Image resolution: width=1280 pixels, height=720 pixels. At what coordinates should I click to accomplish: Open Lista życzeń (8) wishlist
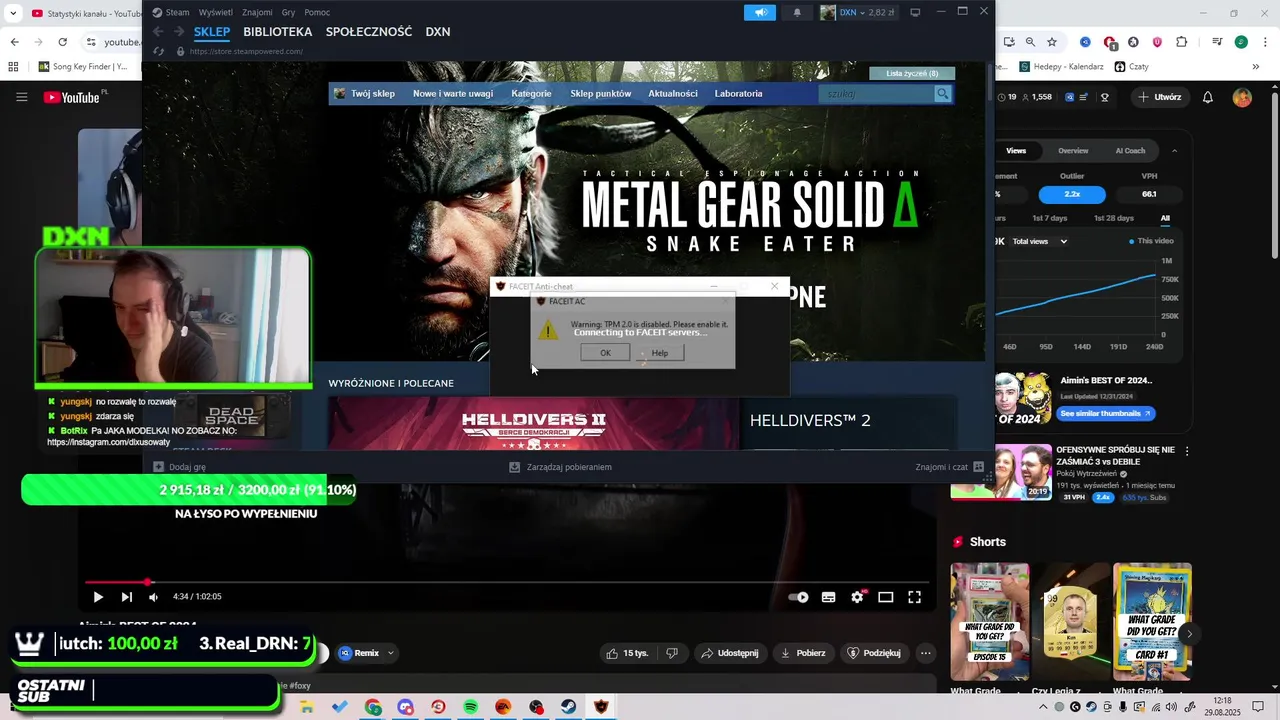(x=912, y=73)
